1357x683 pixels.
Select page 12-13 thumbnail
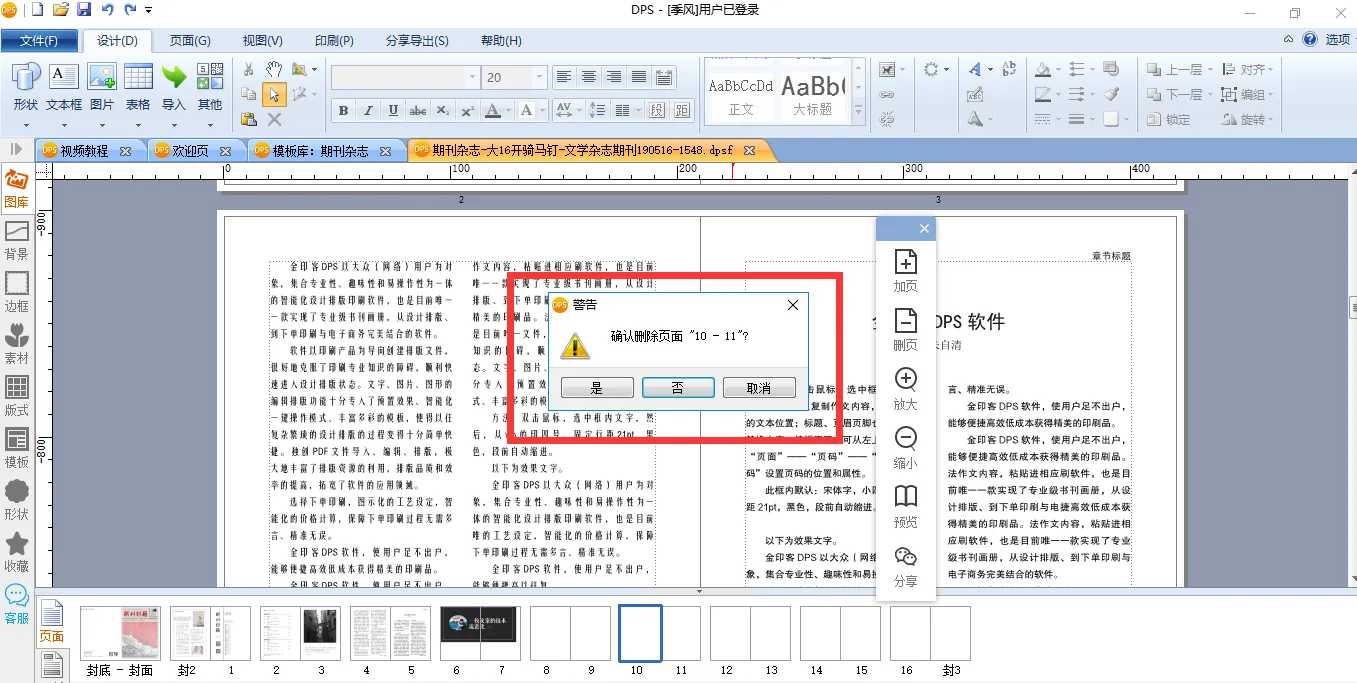(x=750, y=634)
